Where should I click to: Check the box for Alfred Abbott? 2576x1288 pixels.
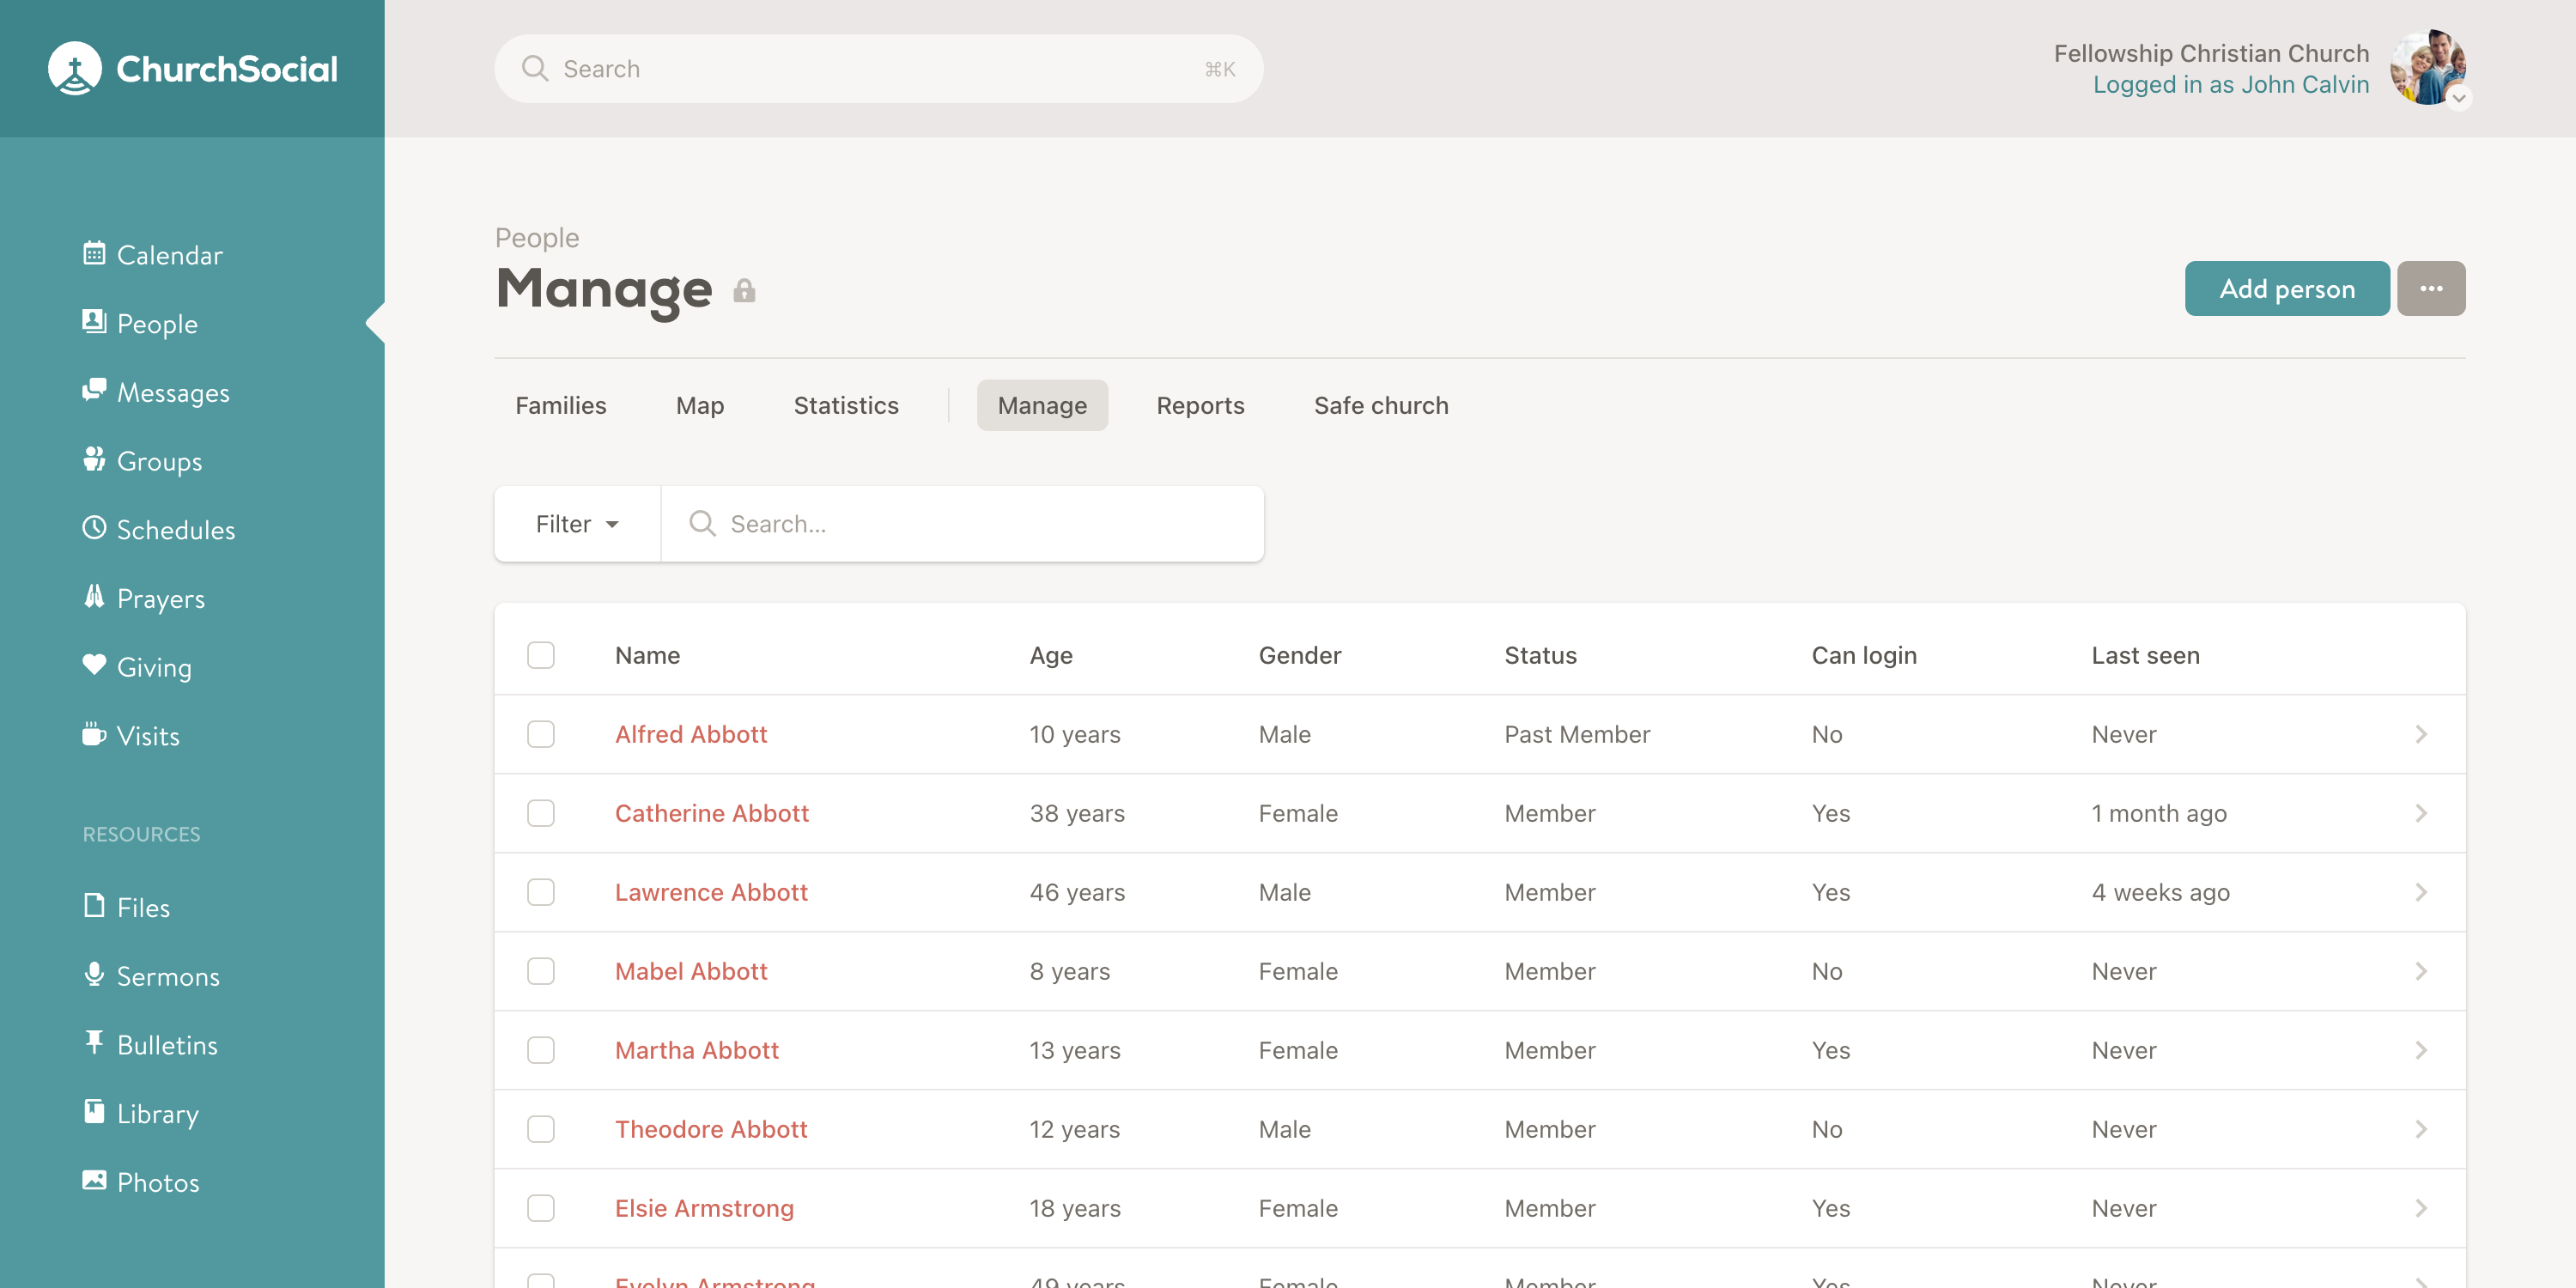pyautogui.click(x=541, y=734)
